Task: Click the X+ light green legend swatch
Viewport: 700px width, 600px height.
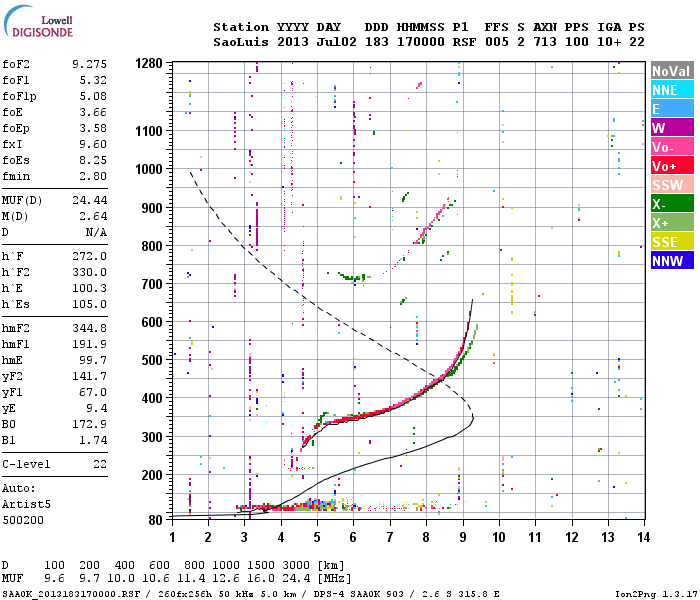Action: (x=672, y=222)
